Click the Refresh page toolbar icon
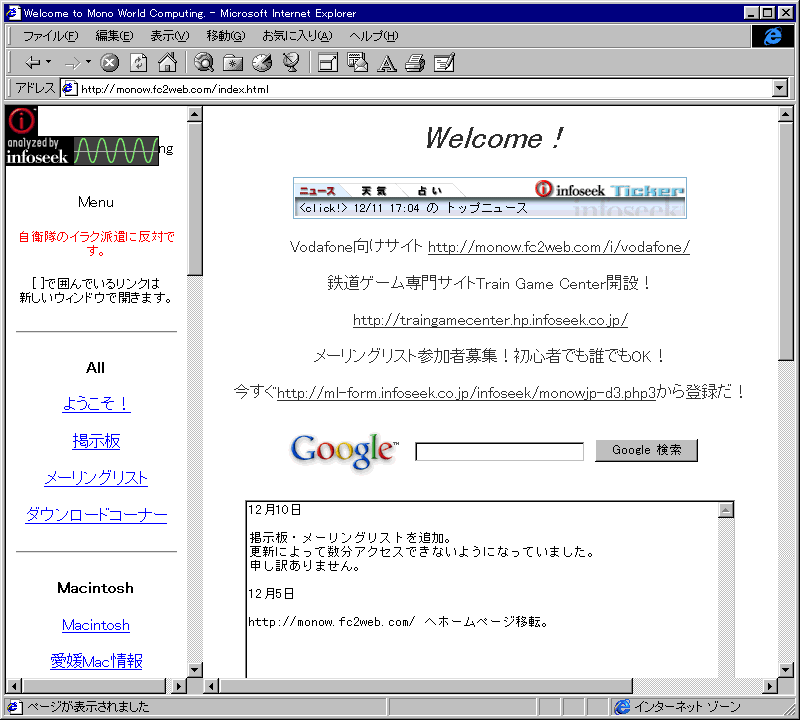This screenshot has height=720, width=800. point(138,63)
